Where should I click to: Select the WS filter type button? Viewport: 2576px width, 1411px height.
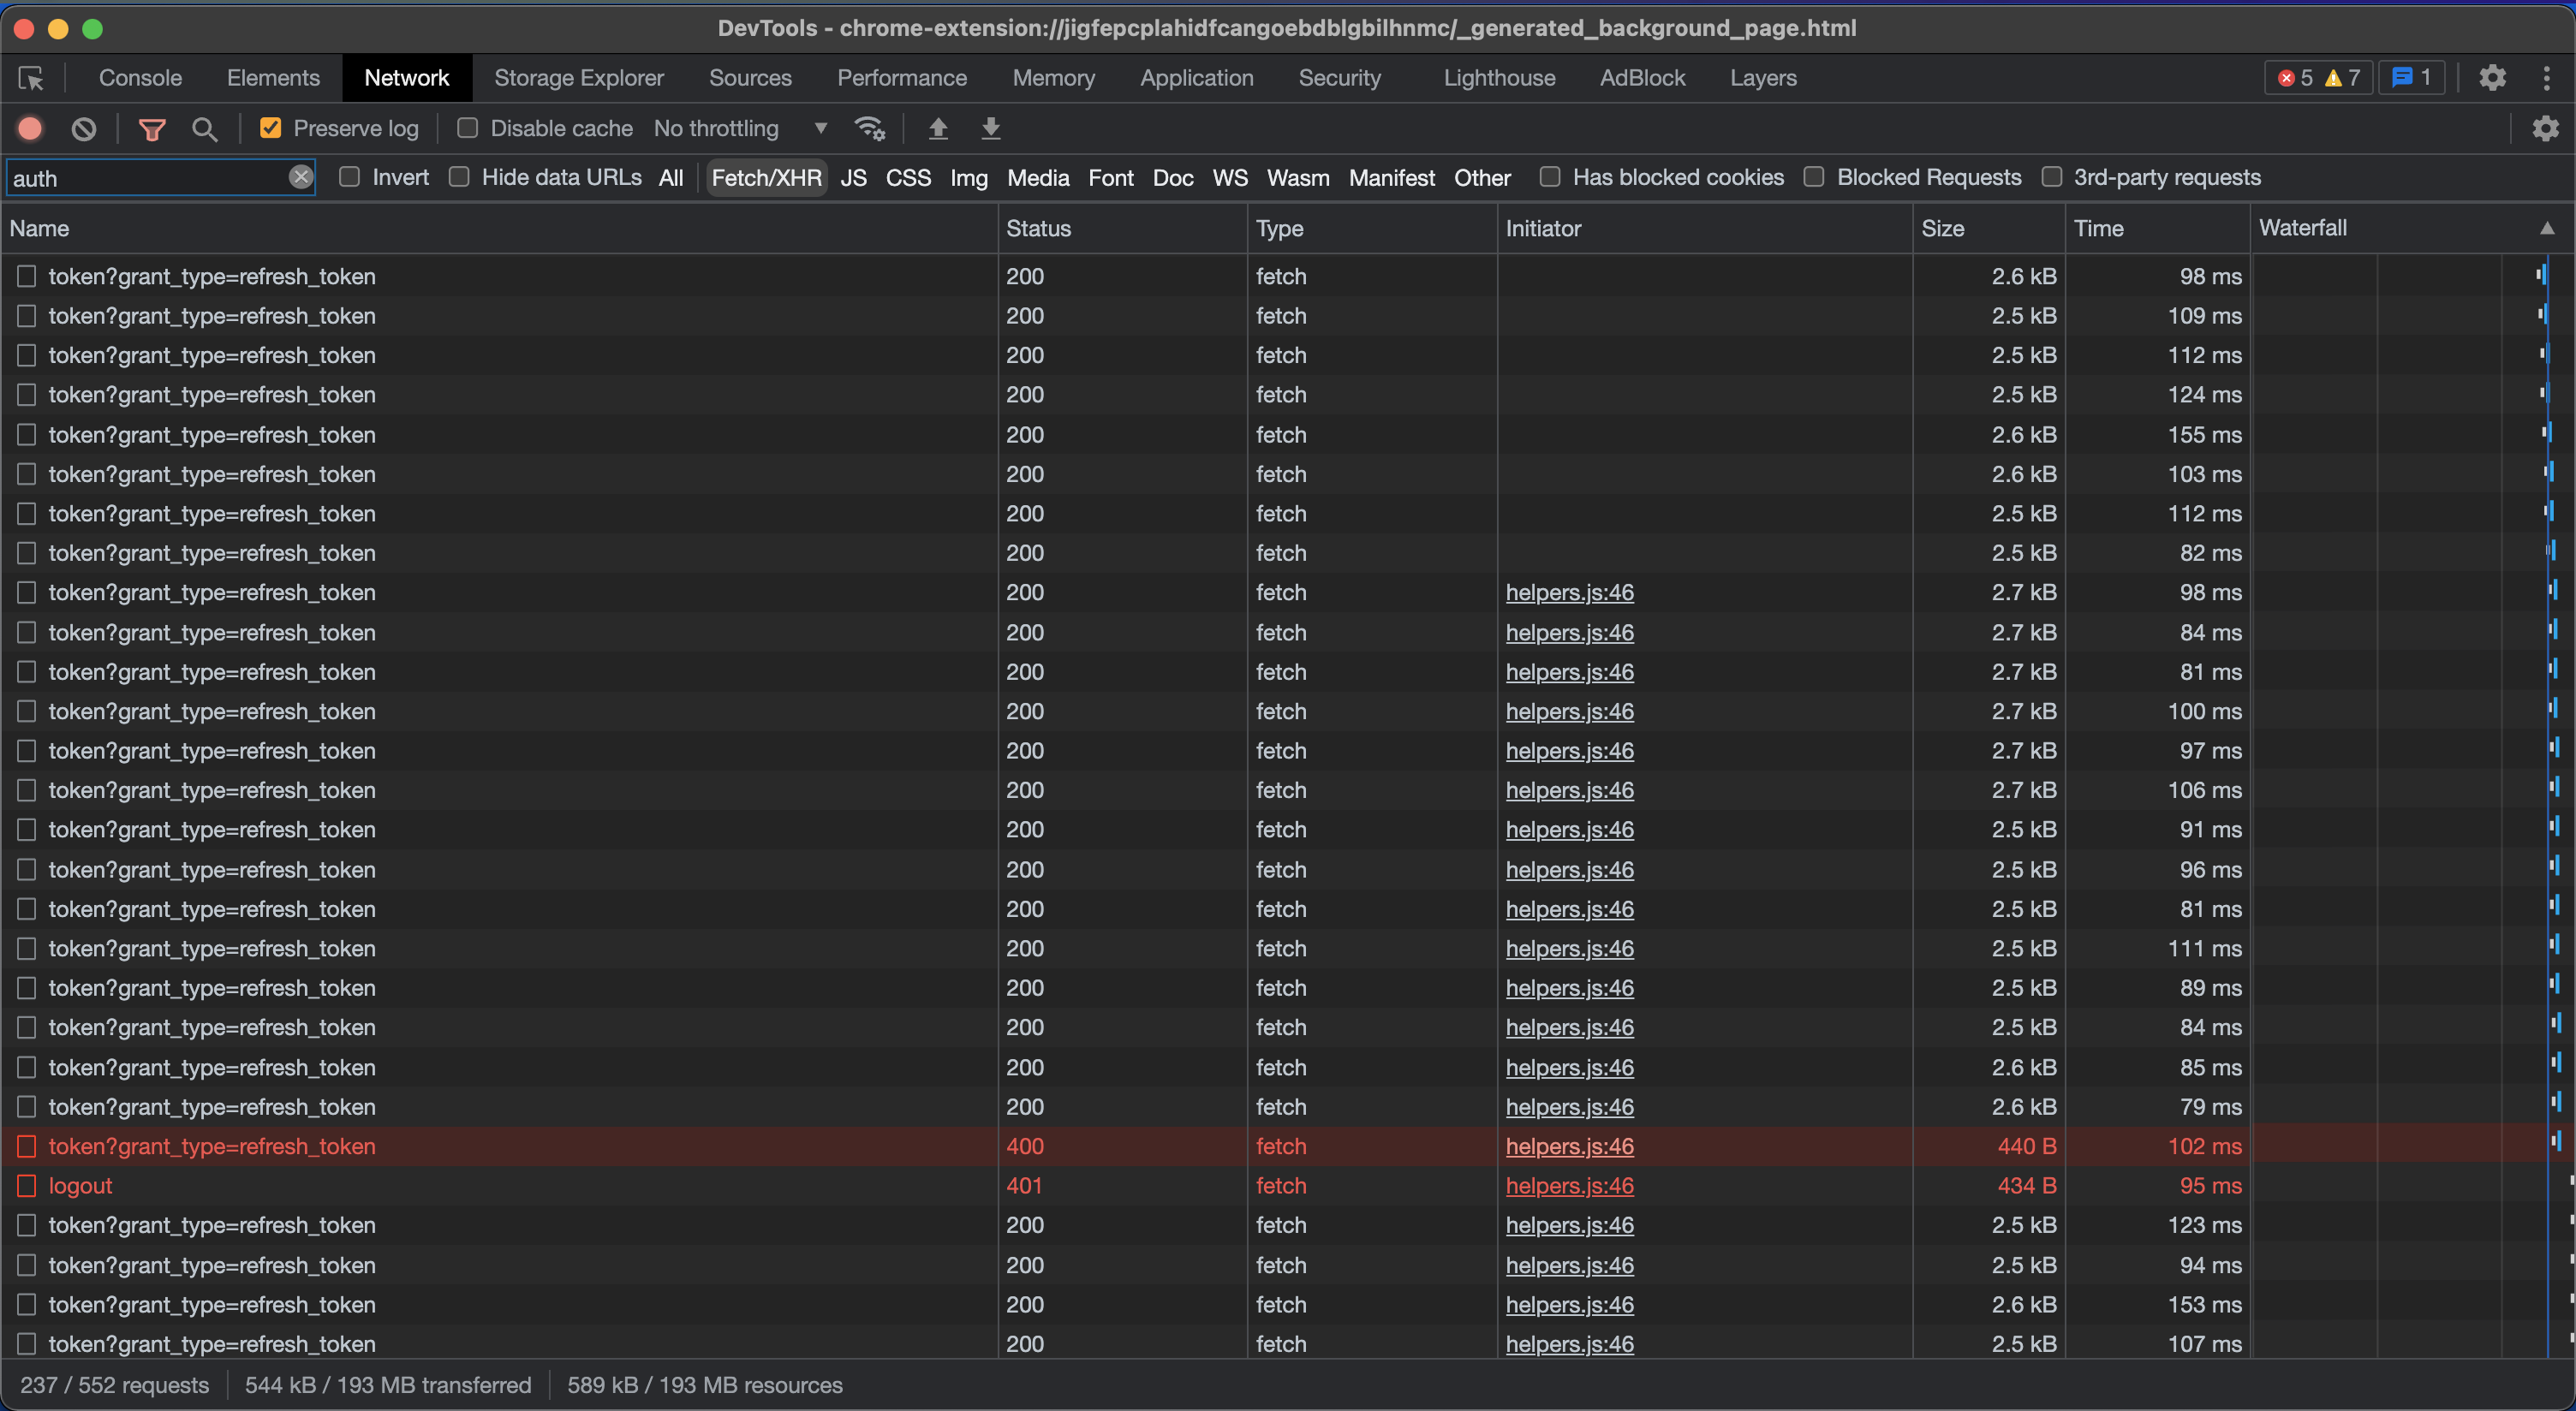click(1229, 178)
